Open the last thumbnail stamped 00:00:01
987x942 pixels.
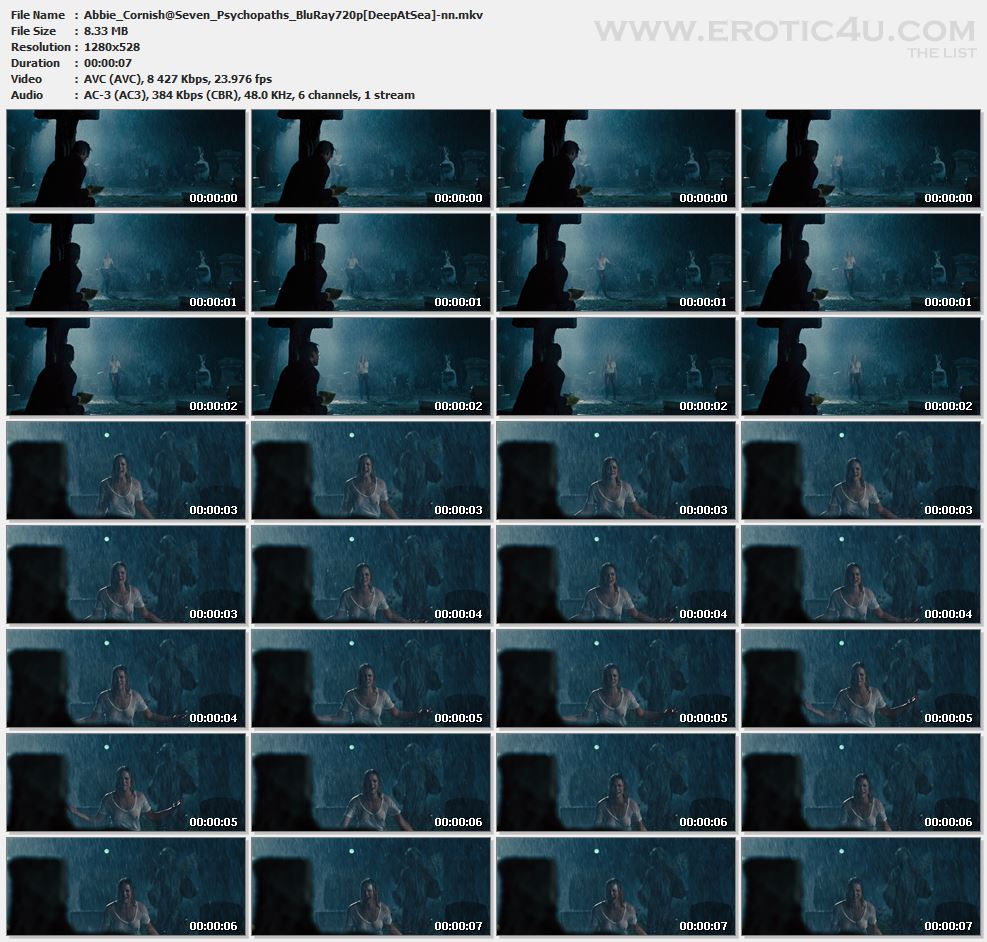(x=860, y=262)
